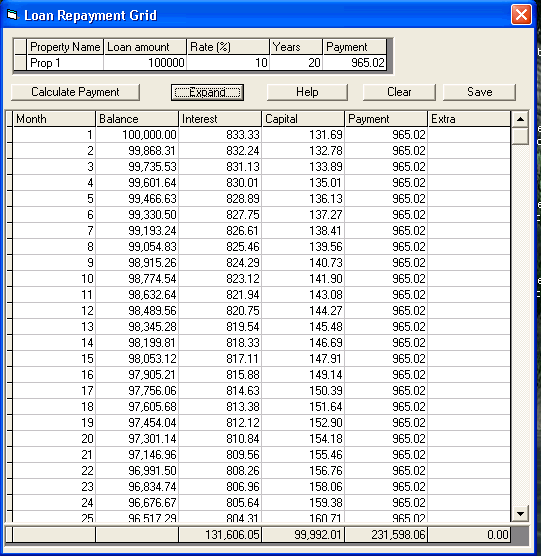
Task: Click the Month column header
Action: pos(54,119)
